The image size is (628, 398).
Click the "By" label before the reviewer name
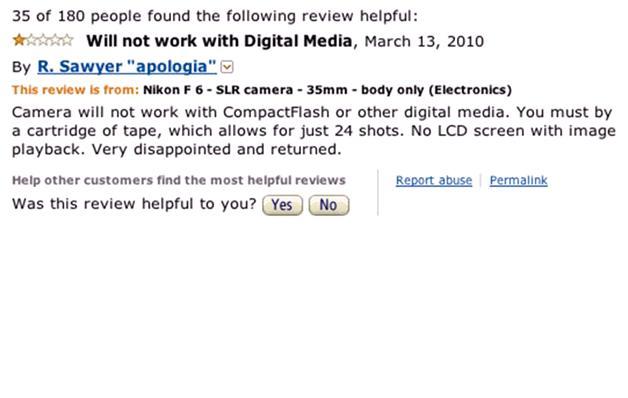coord(21,67)
